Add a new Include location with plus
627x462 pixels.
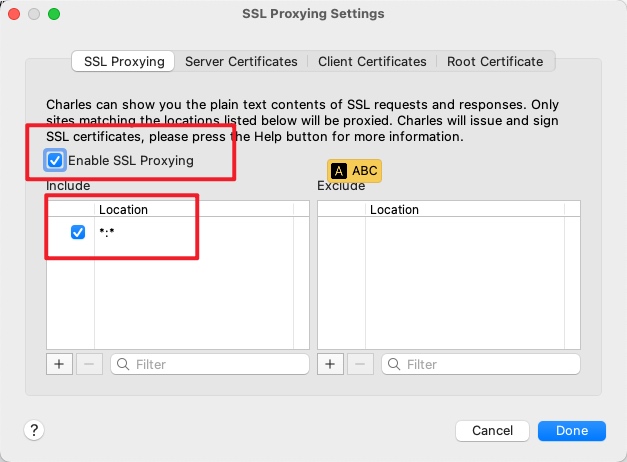point(59,364)
